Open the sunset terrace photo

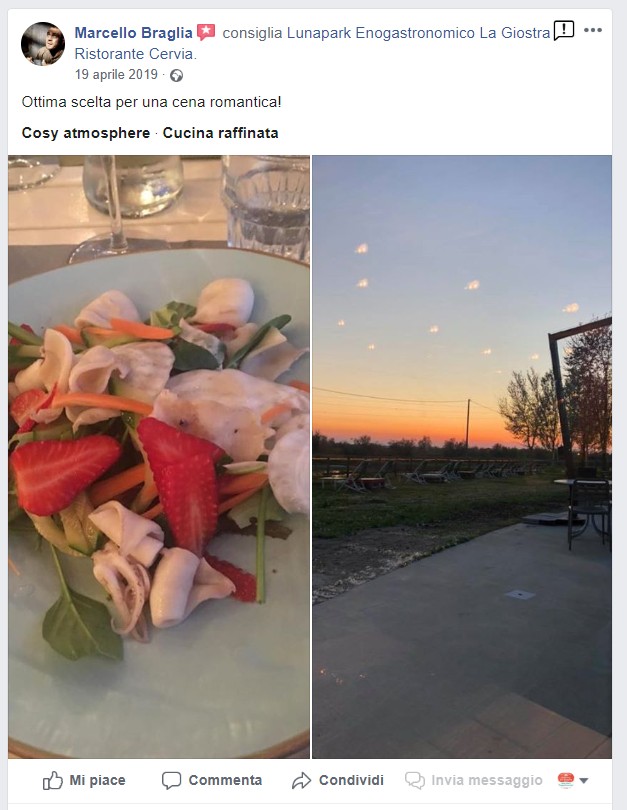[x=462, y=457]
